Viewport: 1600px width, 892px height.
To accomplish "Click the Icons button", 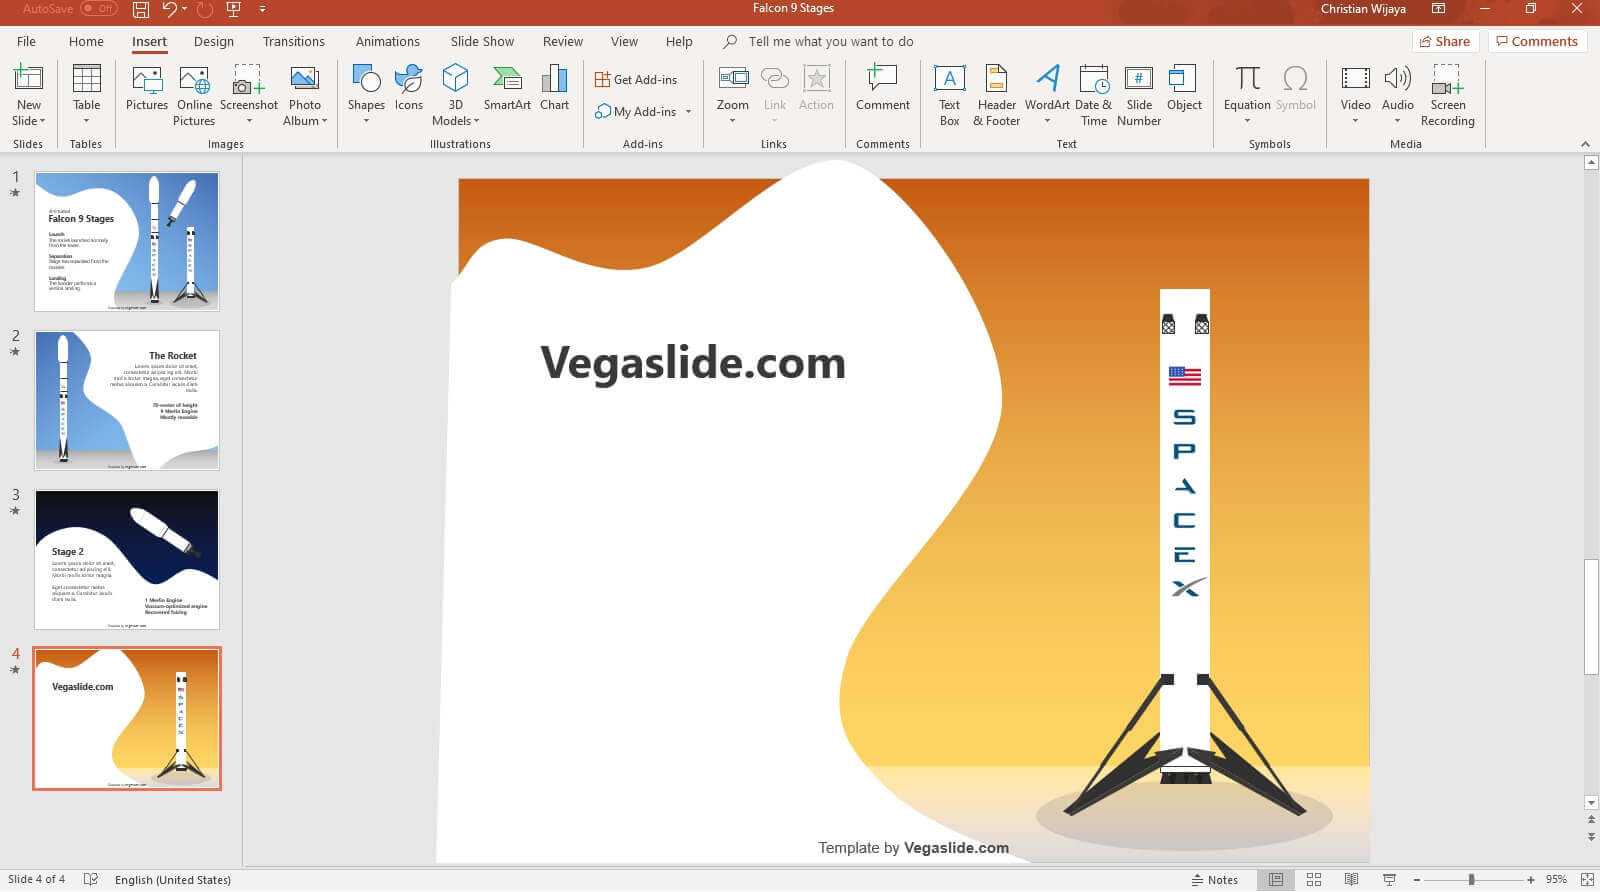I will pyautogui.click(x=409, y=88).
